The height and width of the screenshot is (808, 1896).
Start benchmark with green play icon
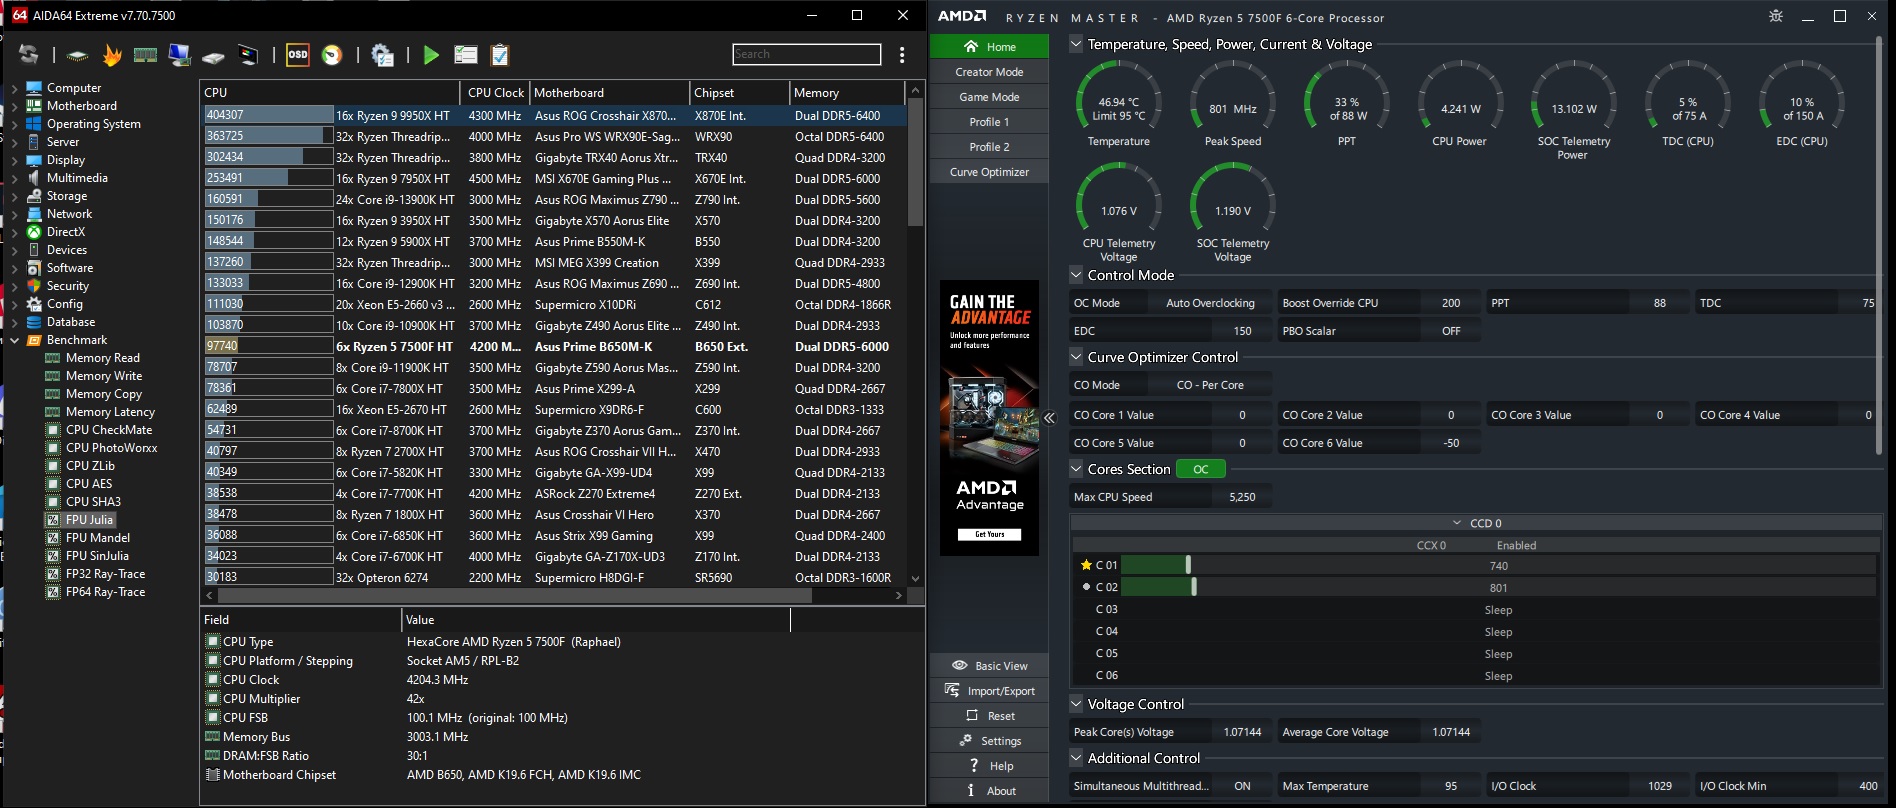pos(431,55)
